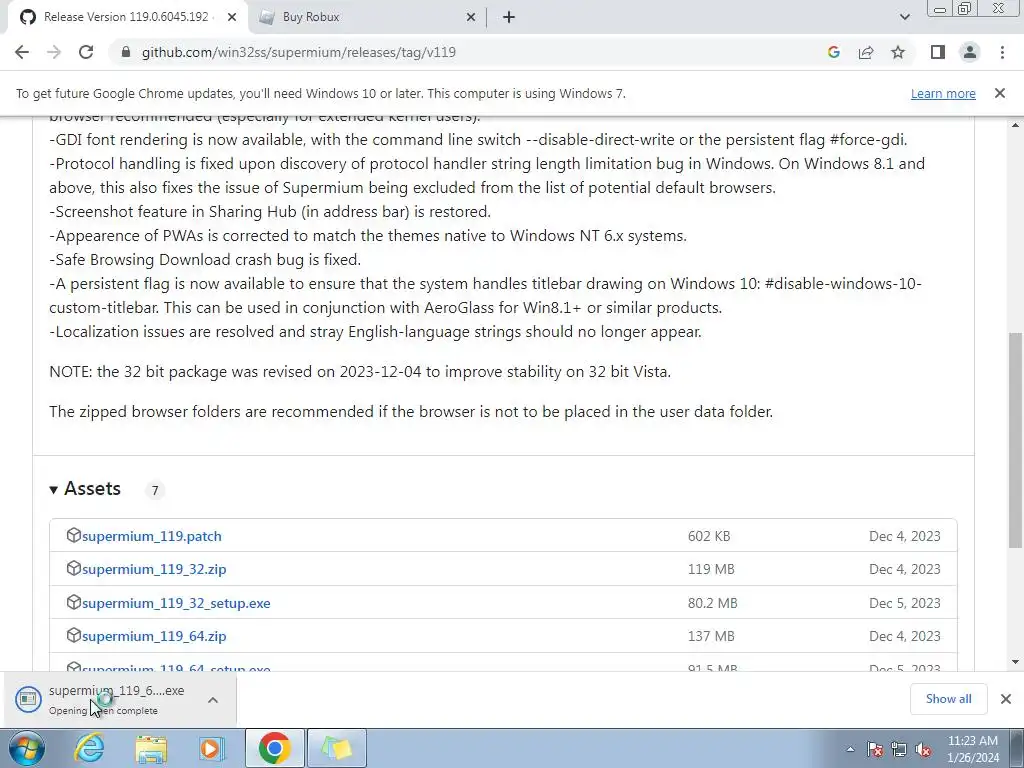Open the Chrome three-dot menu
1024x768 pixels.
point(1002,52)
